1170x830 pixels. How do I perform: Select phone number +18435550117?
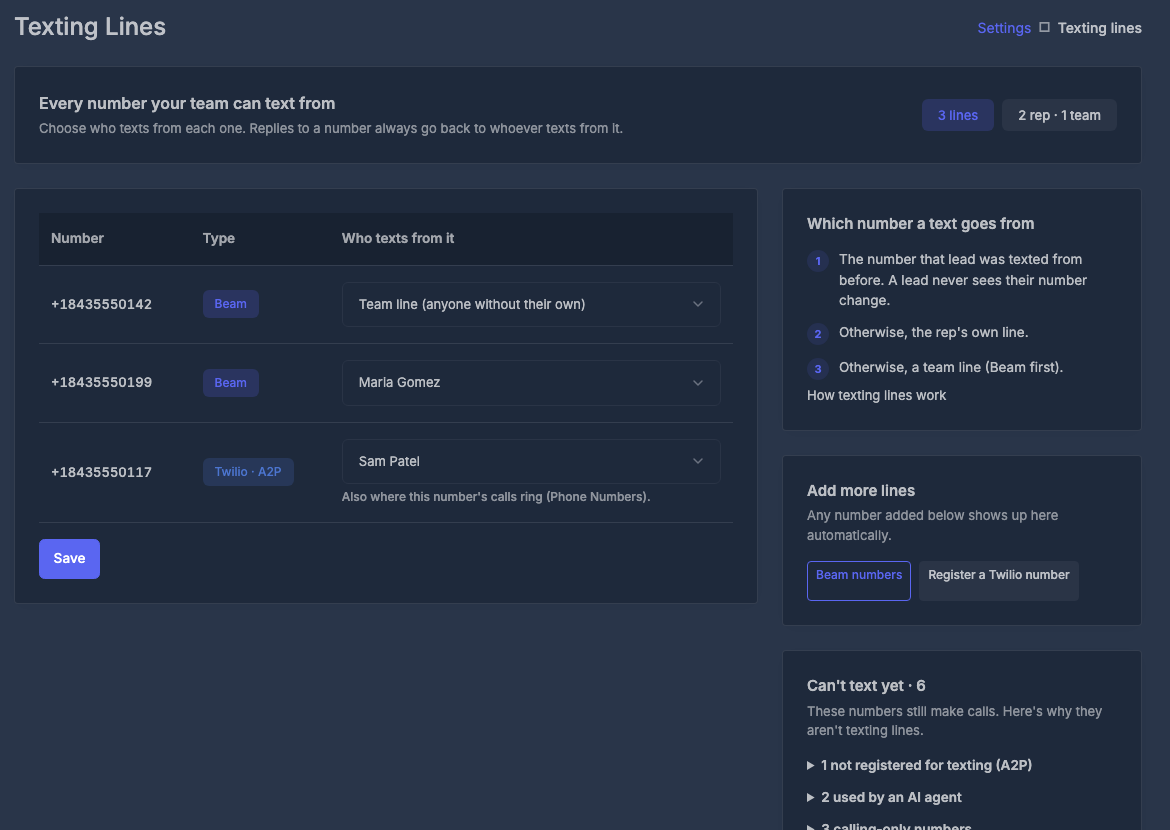101,472
